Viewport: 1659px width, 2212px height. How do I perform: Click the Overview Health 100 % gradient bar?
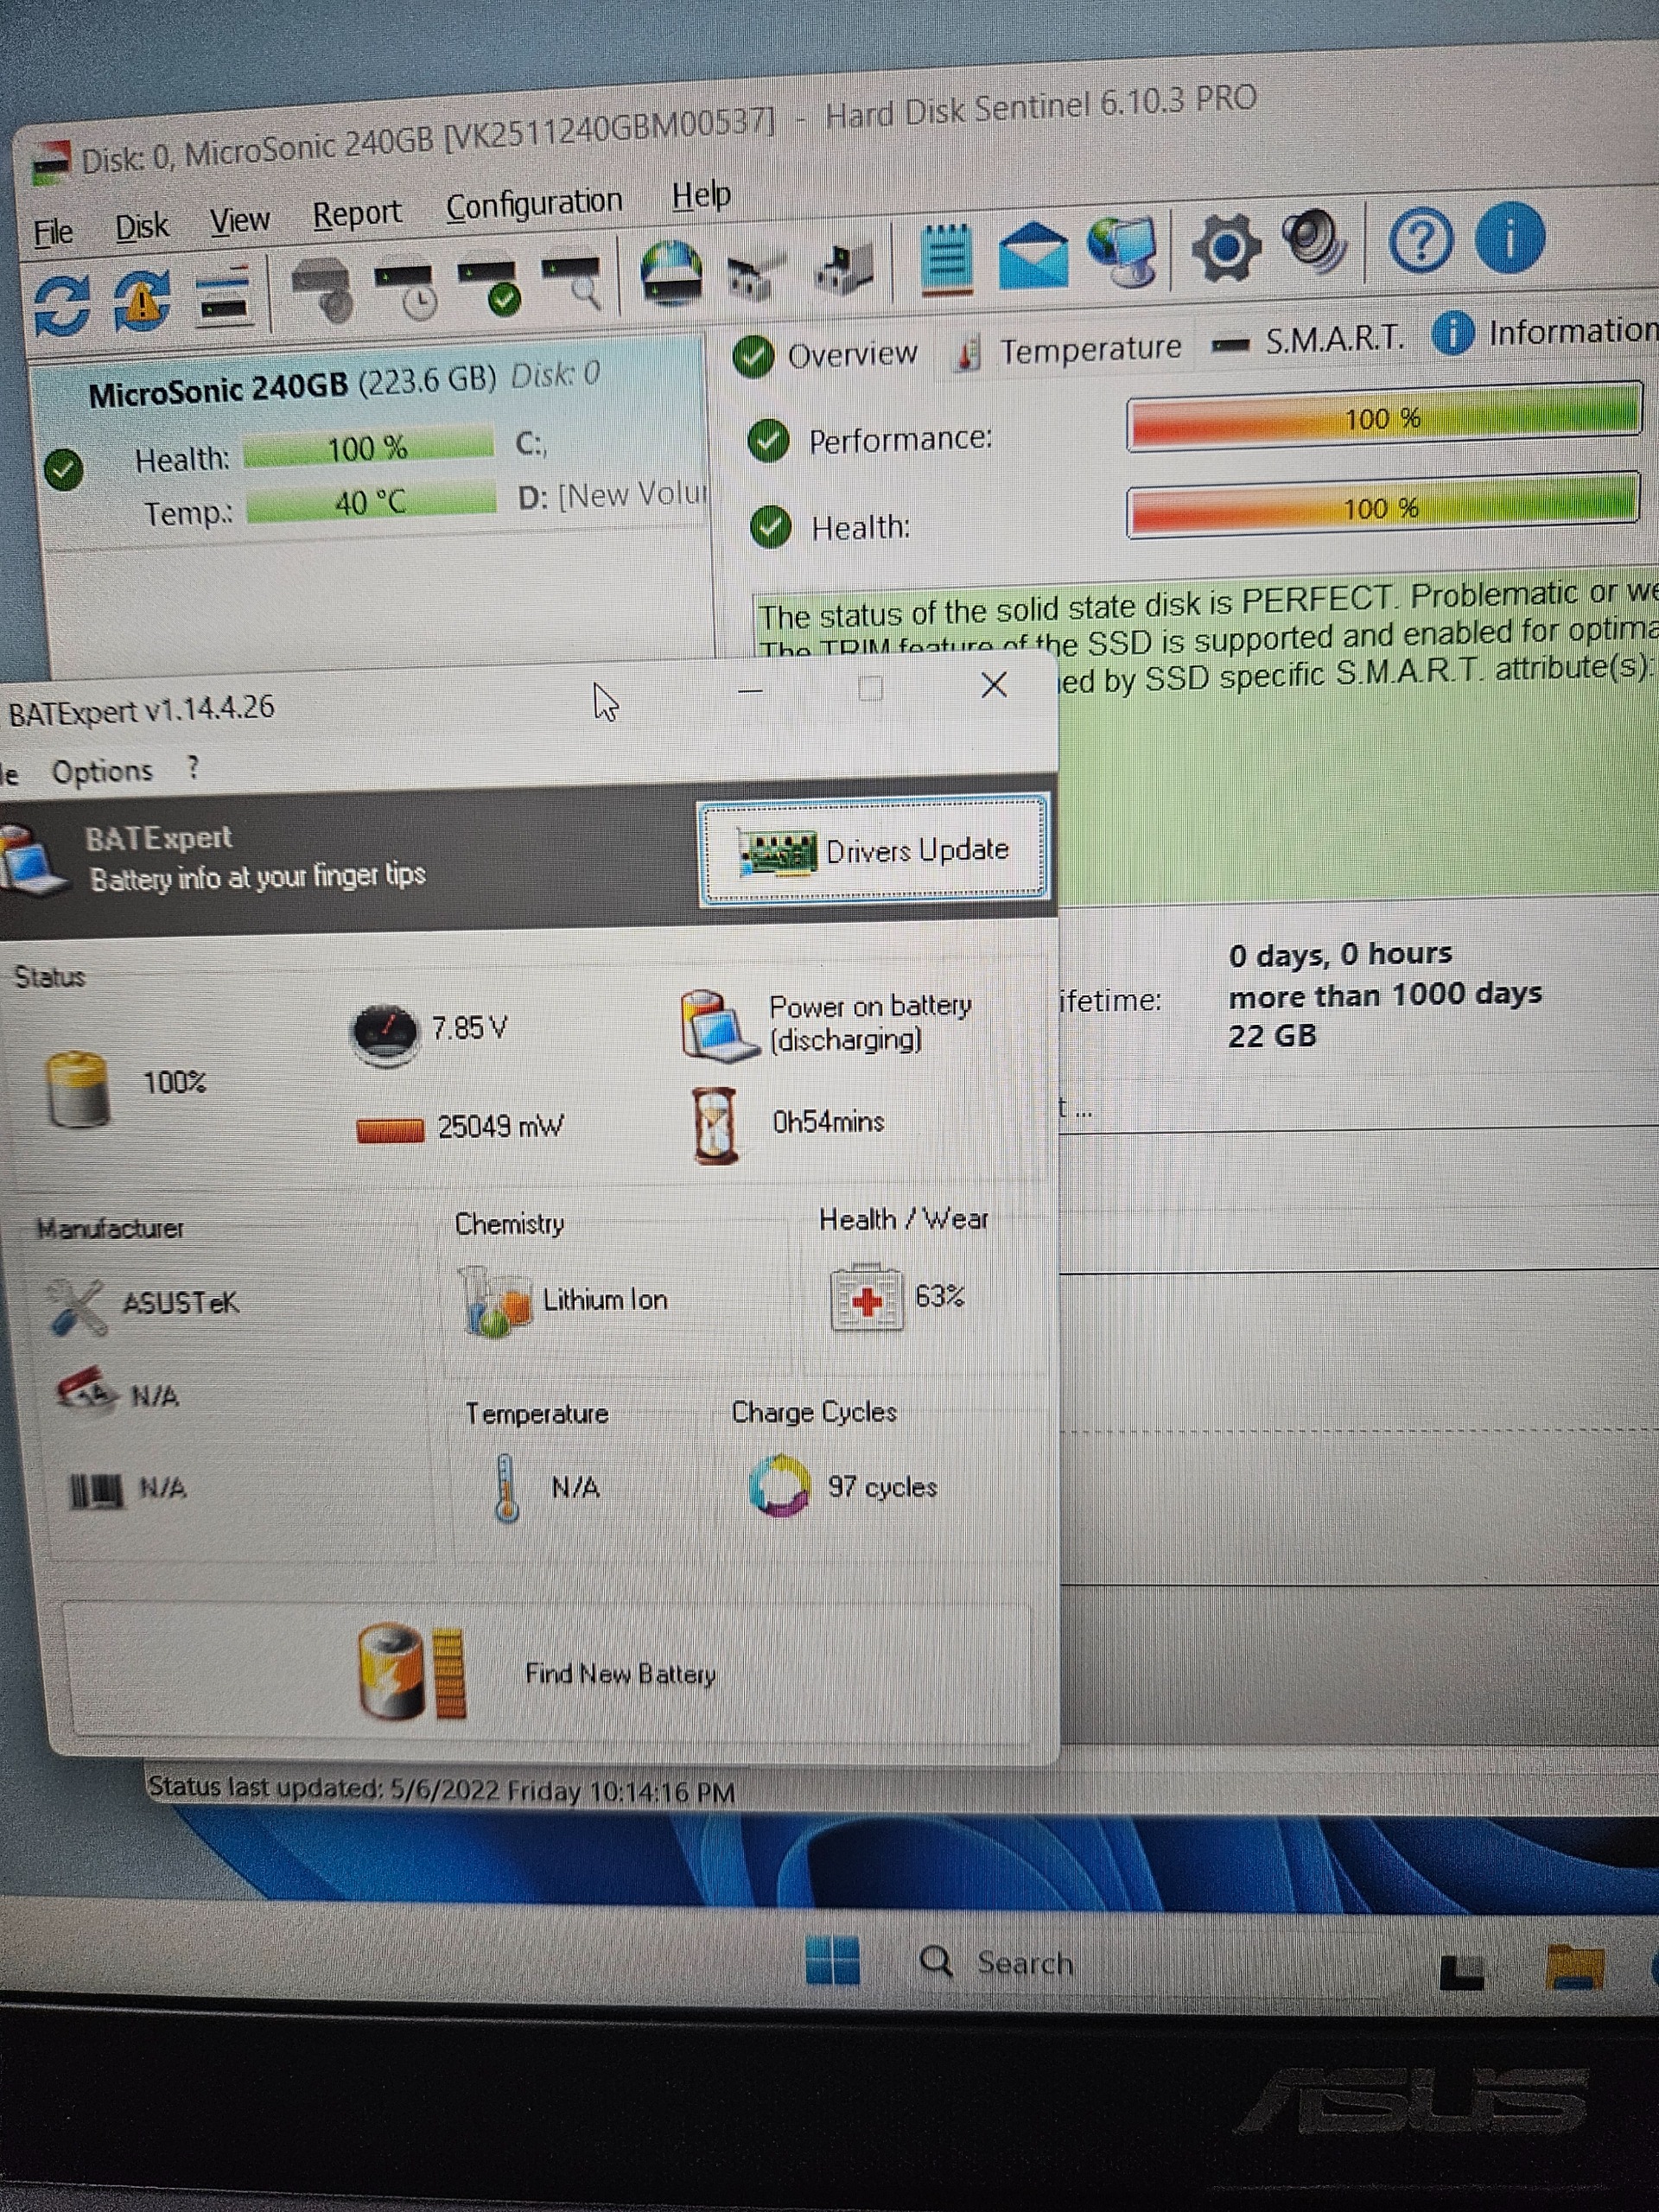click(1384, 507)
